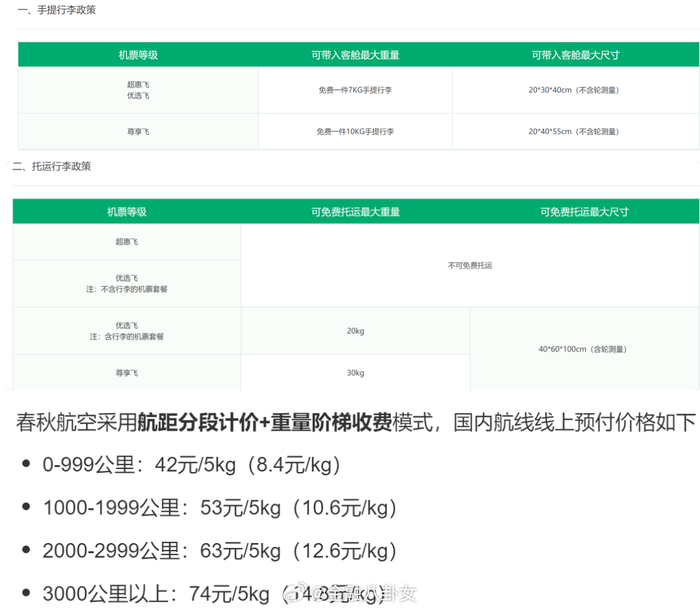Click the bold text '航距分段计价+重量阶梯收费'

(x=264, y=422)
